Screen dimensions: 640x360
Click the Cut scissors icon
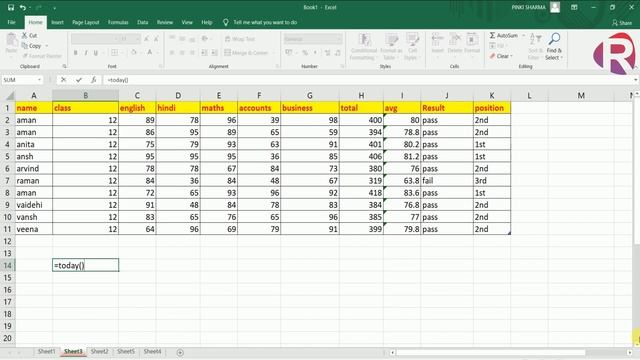tap(24, 36)
